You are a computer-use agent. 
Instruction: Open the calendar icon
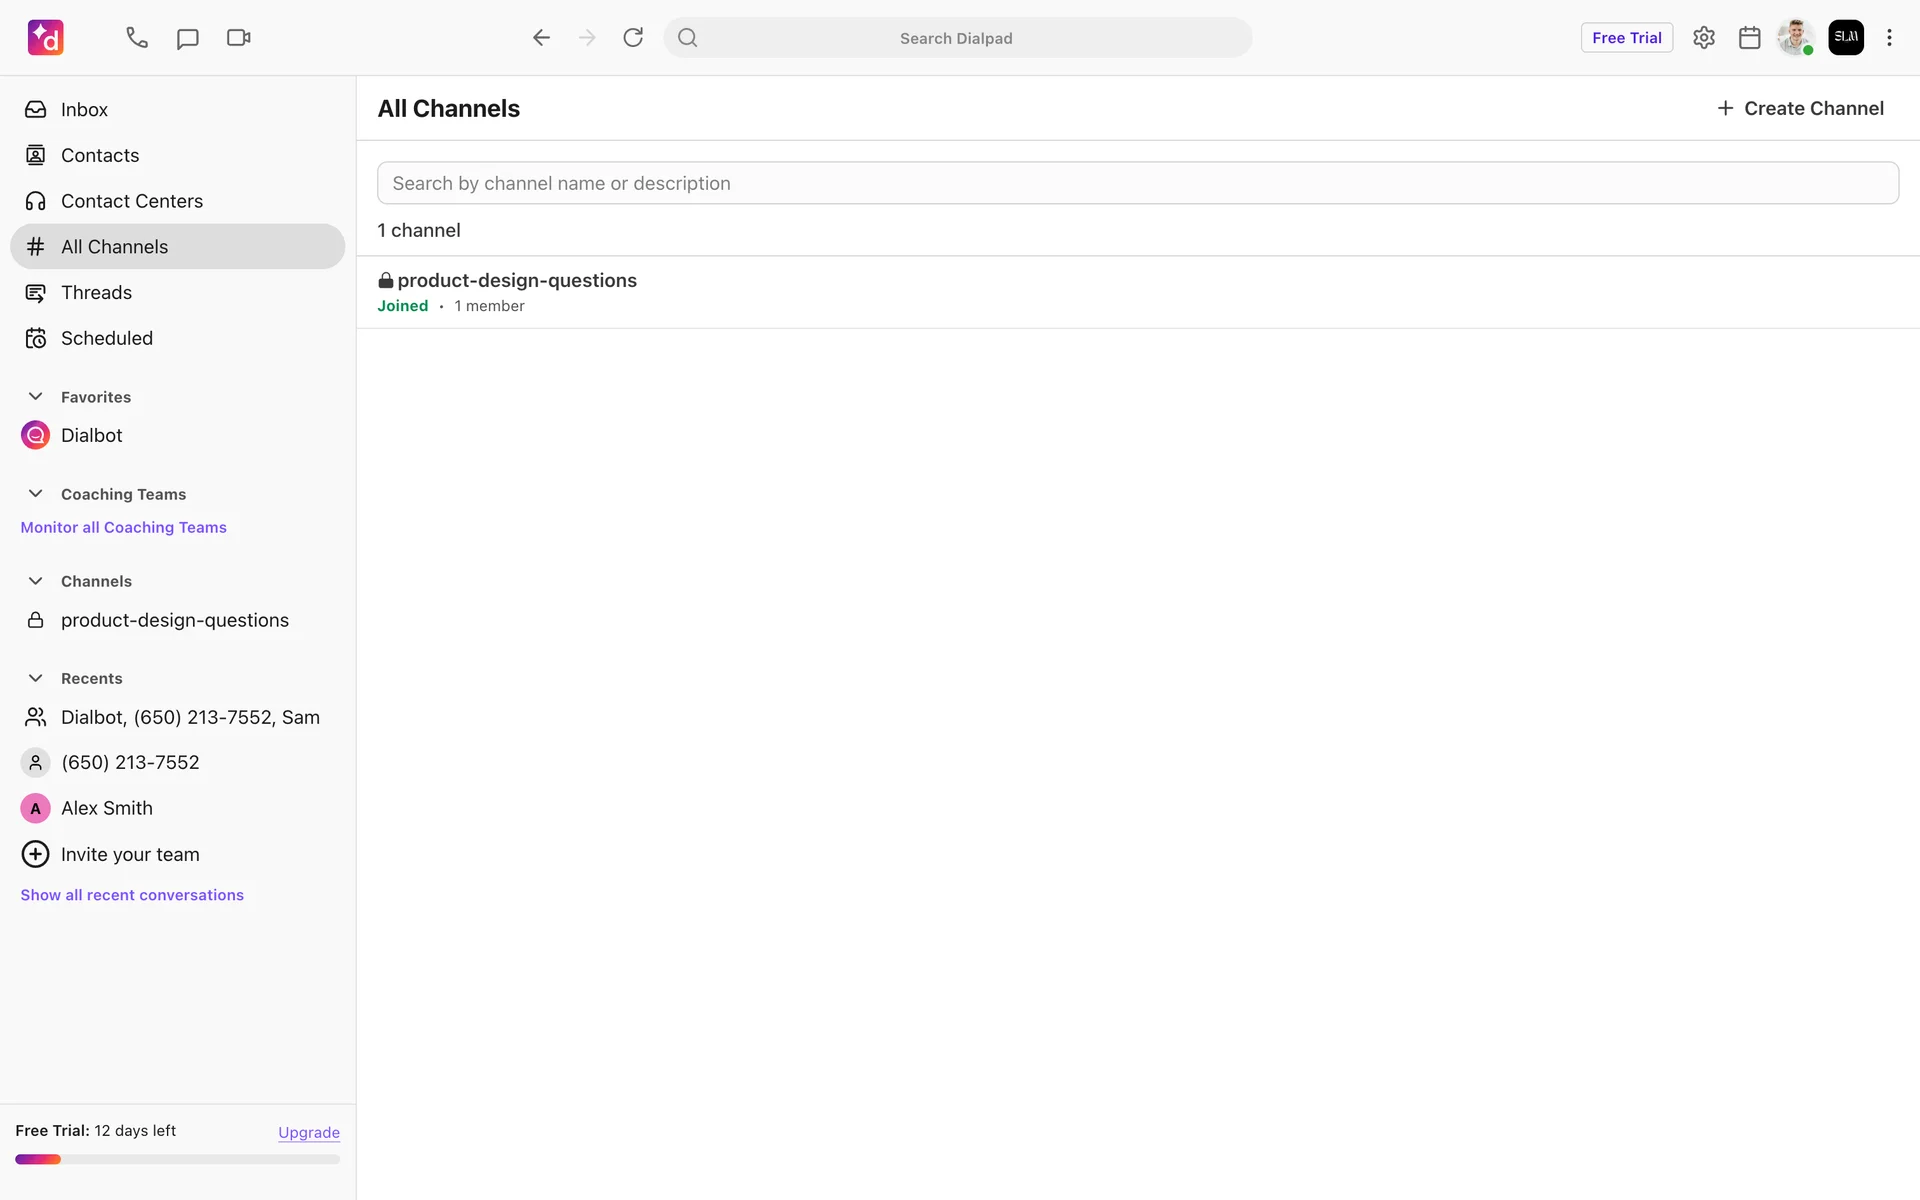[x=1749, y=38]
